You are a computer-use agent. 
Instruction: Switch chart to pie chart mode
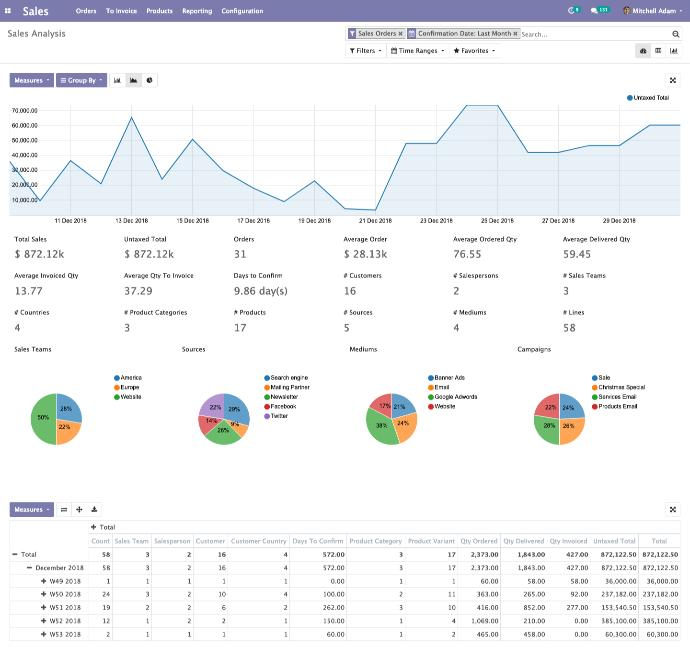(x=149, y=80)
